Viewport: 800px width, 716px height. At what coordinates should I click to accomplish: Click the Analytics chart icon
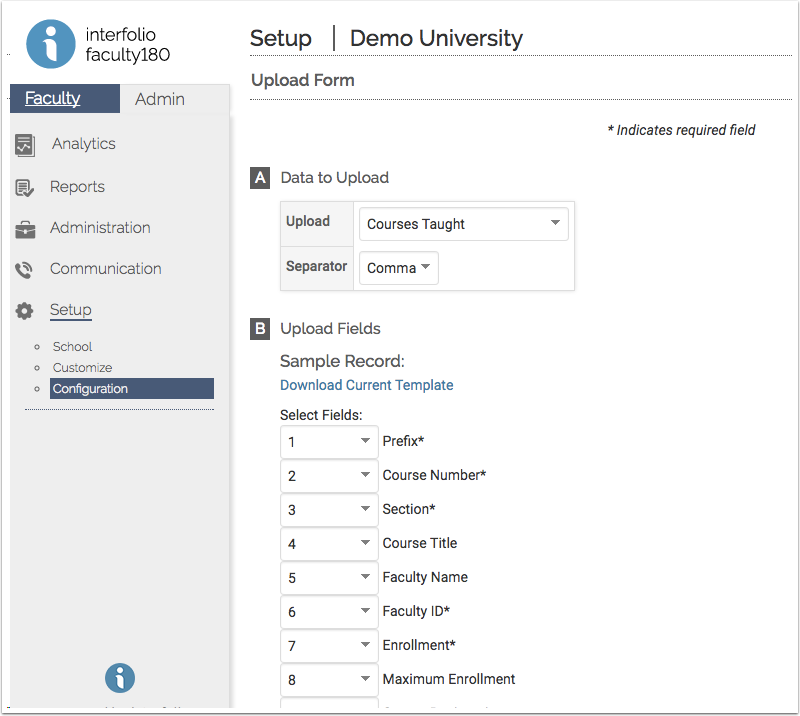click(x=25, y=145)
